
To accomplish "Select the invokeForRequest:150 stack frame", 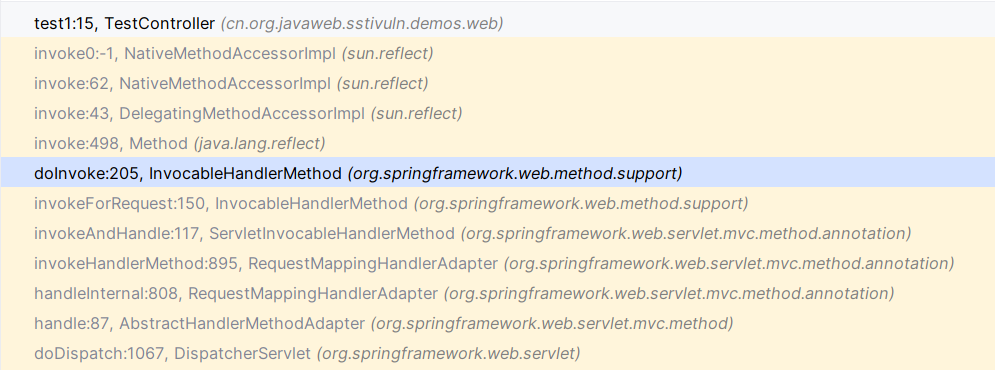I will point(498,204).
